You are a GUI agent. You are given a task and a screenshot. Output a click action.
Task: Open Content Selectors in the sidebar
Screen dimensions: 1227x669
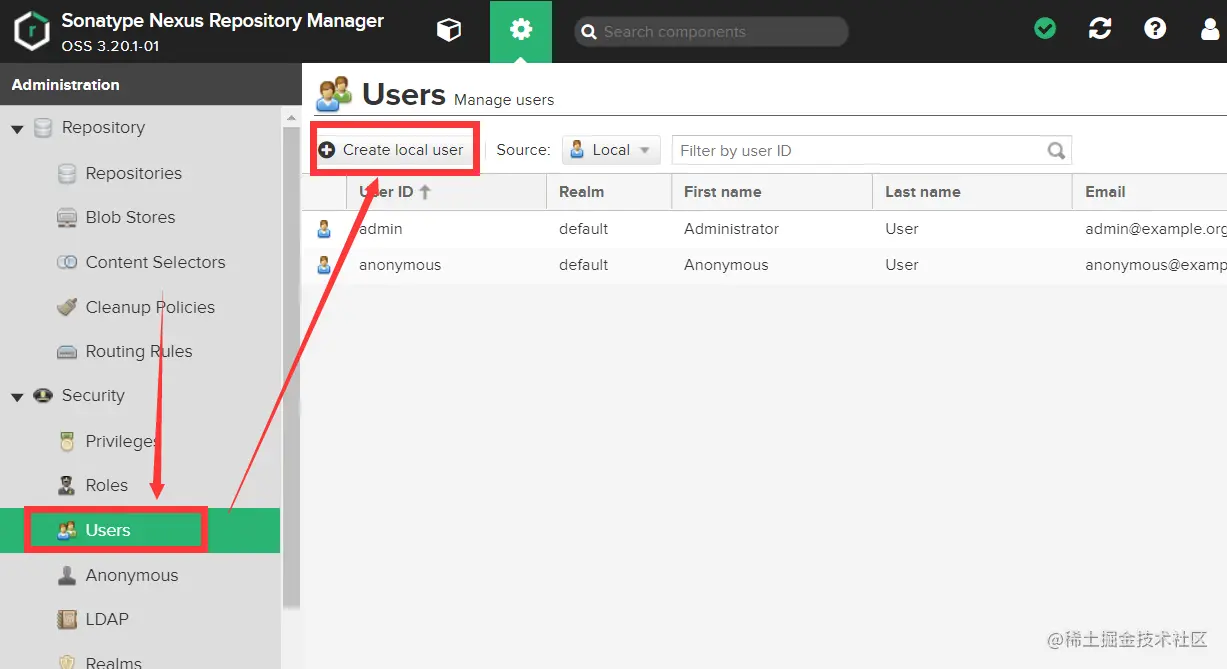155,262
